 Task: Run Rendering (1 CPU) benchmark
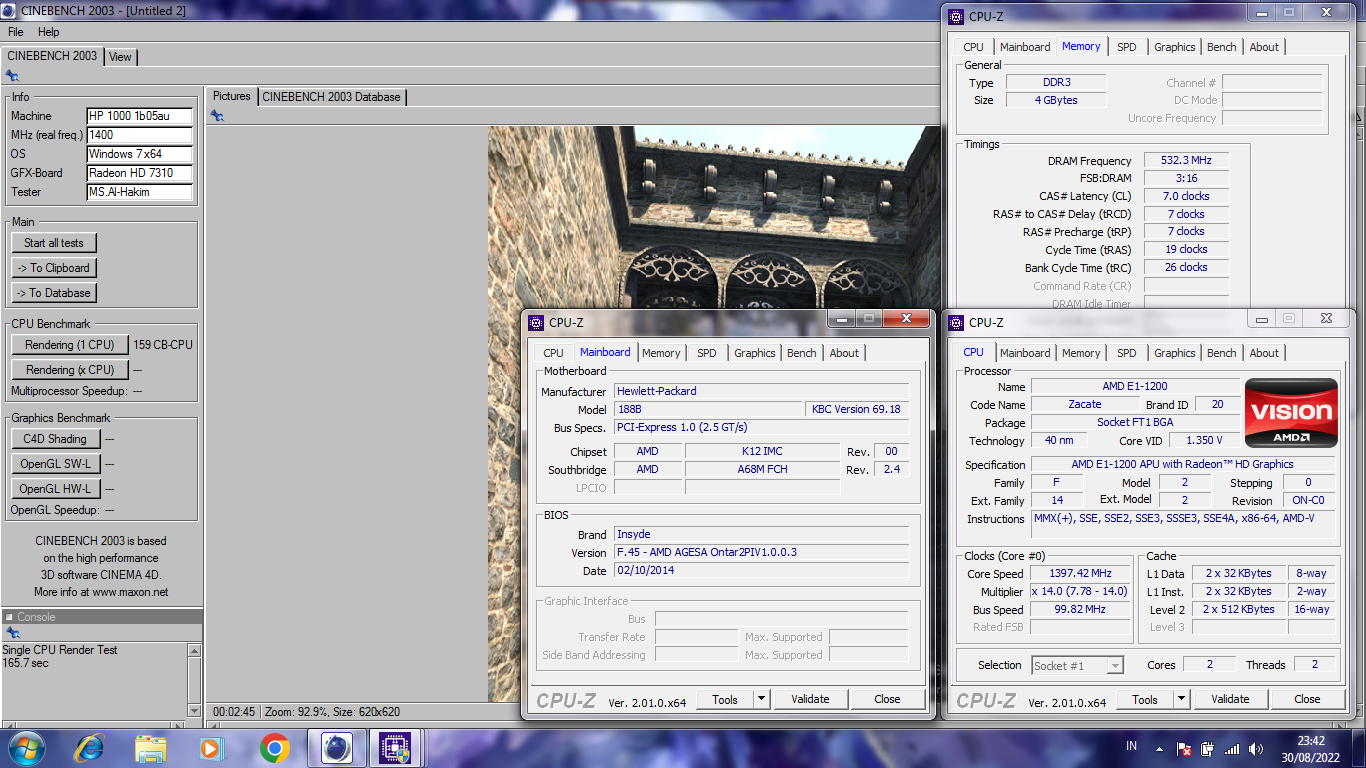[70, 345]
